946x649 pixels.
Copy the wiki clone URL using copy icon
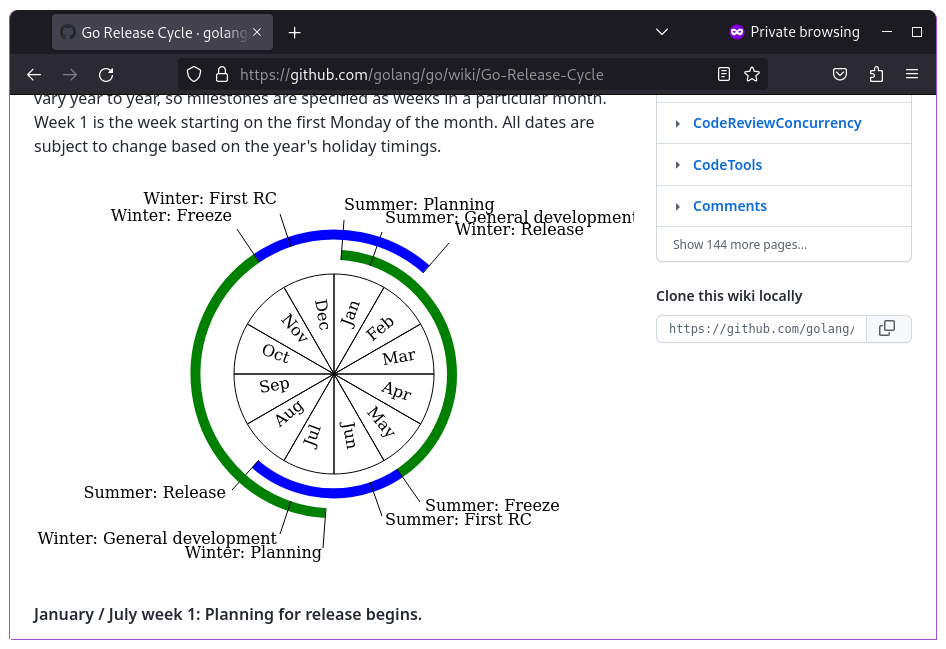click(888, 328)
